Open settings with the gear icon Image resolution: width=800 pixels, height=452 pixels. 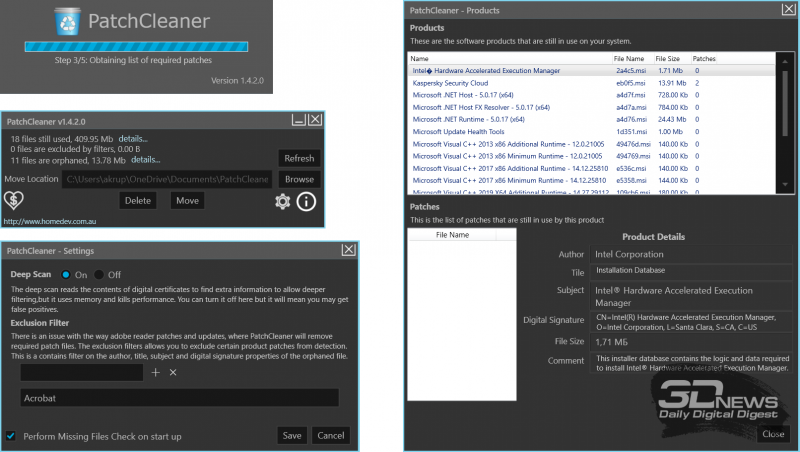[x=283, y=202]
